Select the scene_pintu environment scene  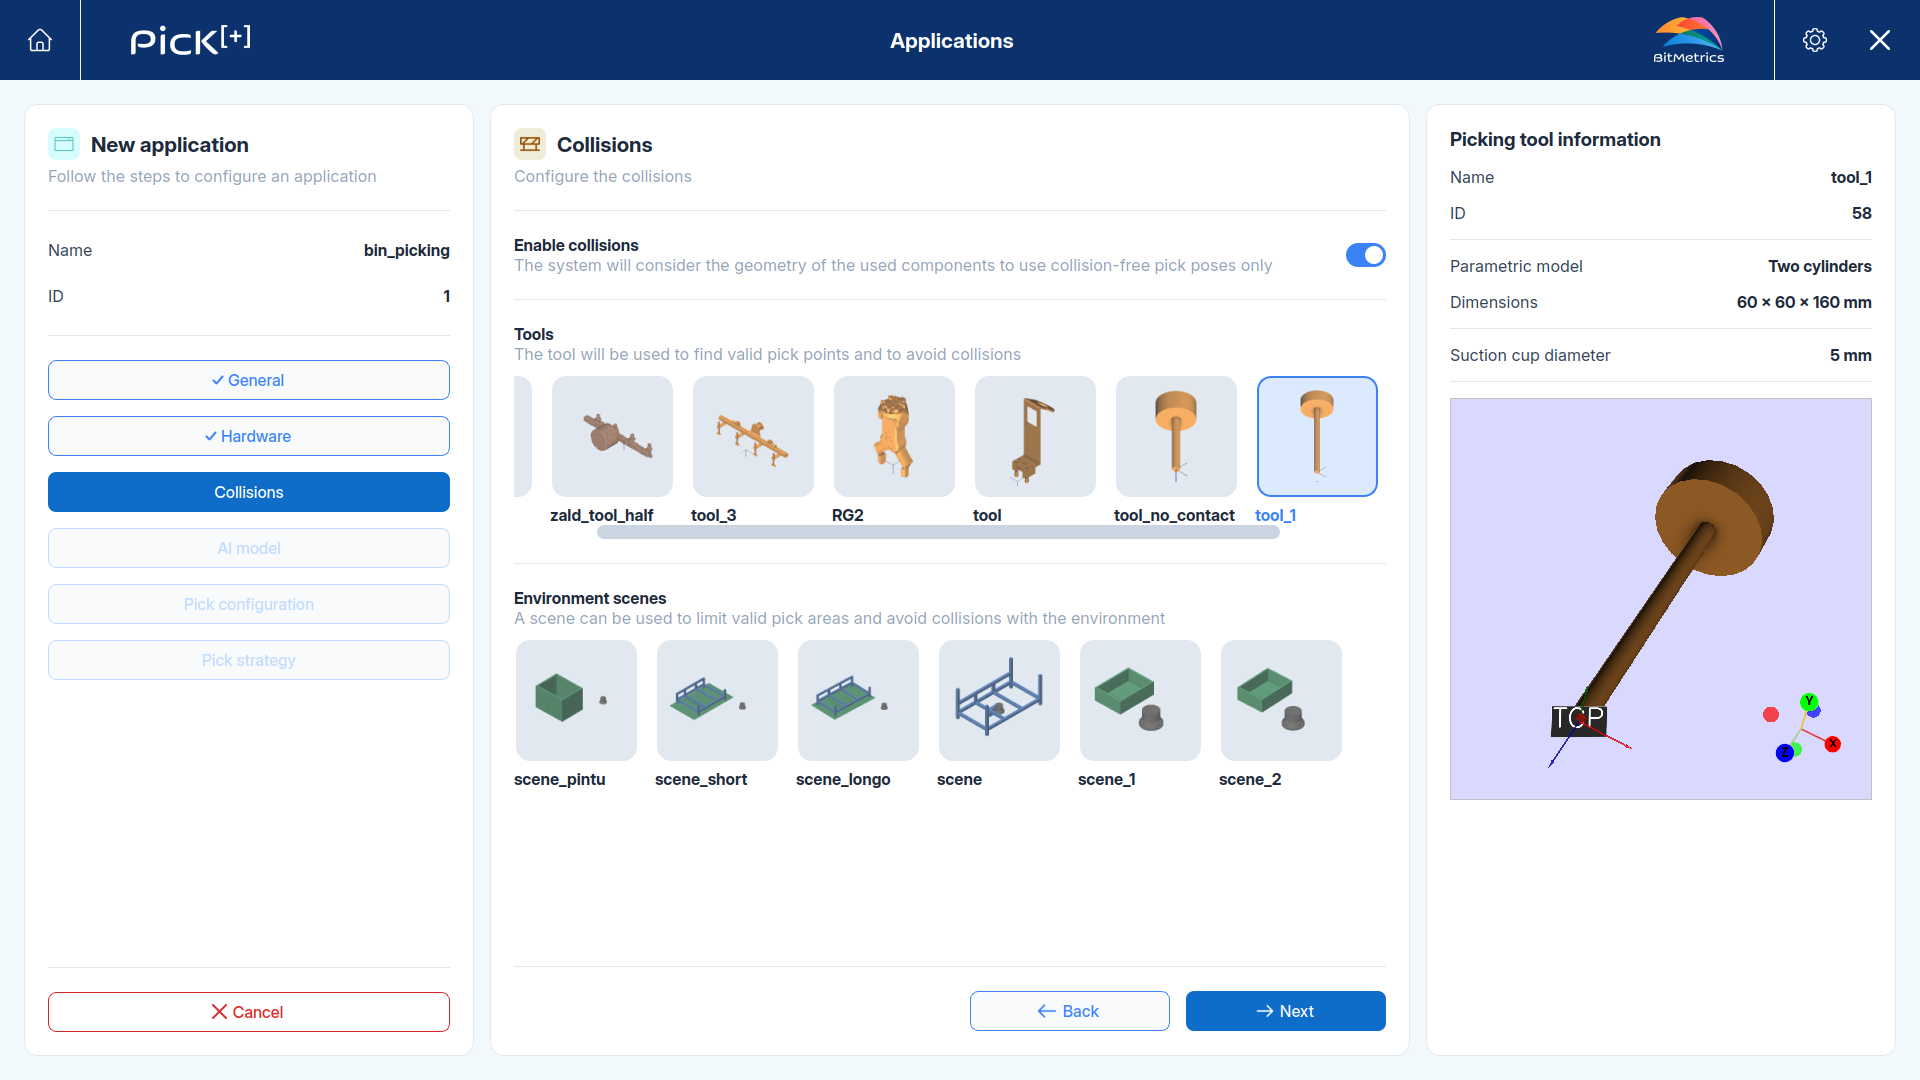point(576,700)
